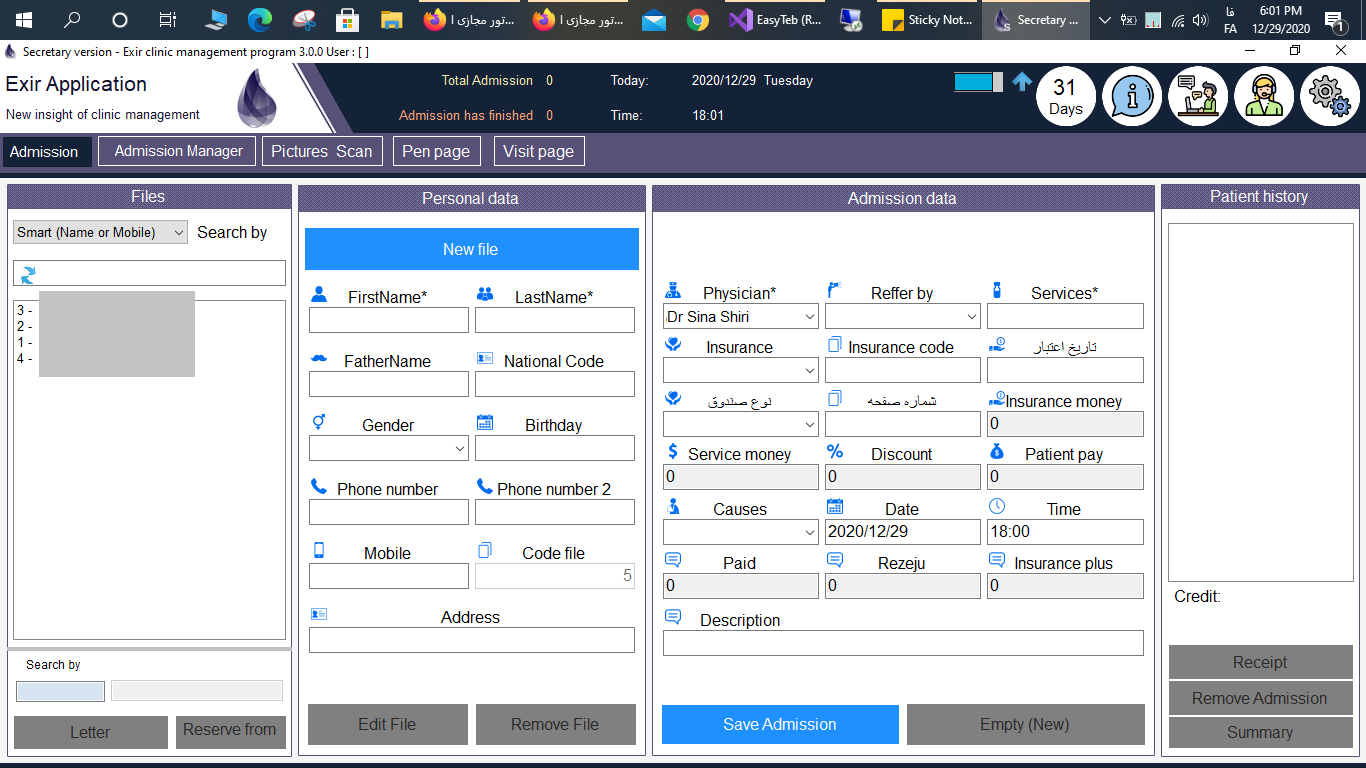Switch to the Admission Manager tab
The height and width of the screenshot is (768, 1366).
178,151
